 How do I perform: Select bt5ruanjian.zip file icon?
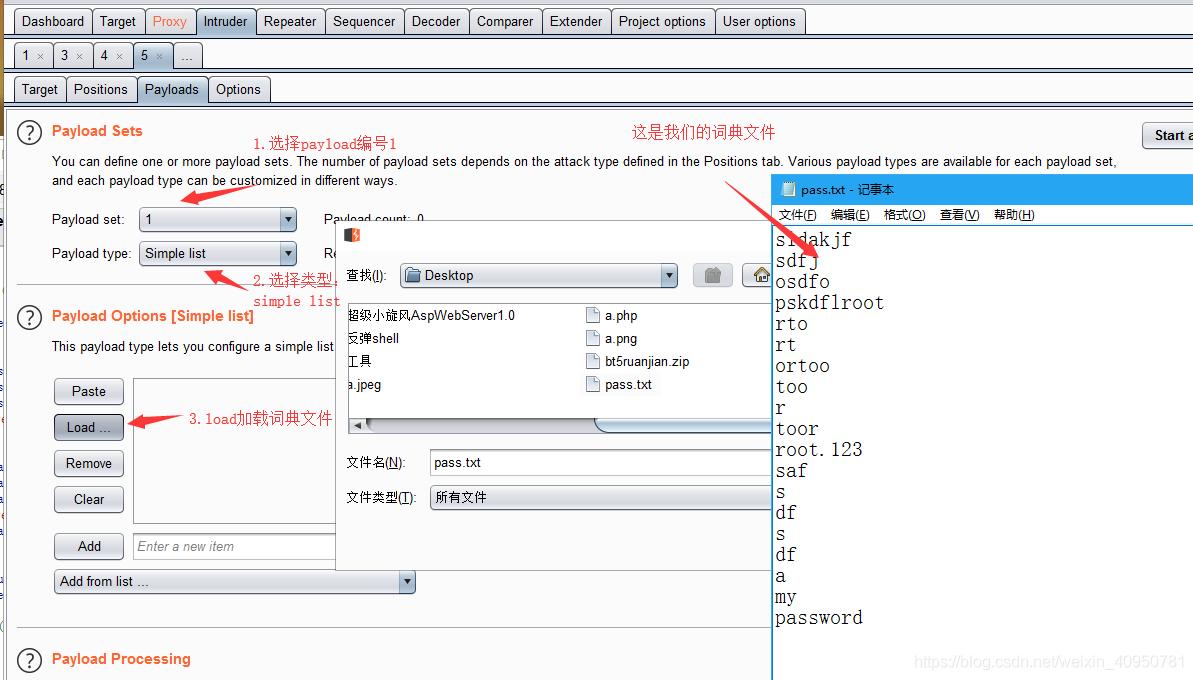(x=593, y=361)
